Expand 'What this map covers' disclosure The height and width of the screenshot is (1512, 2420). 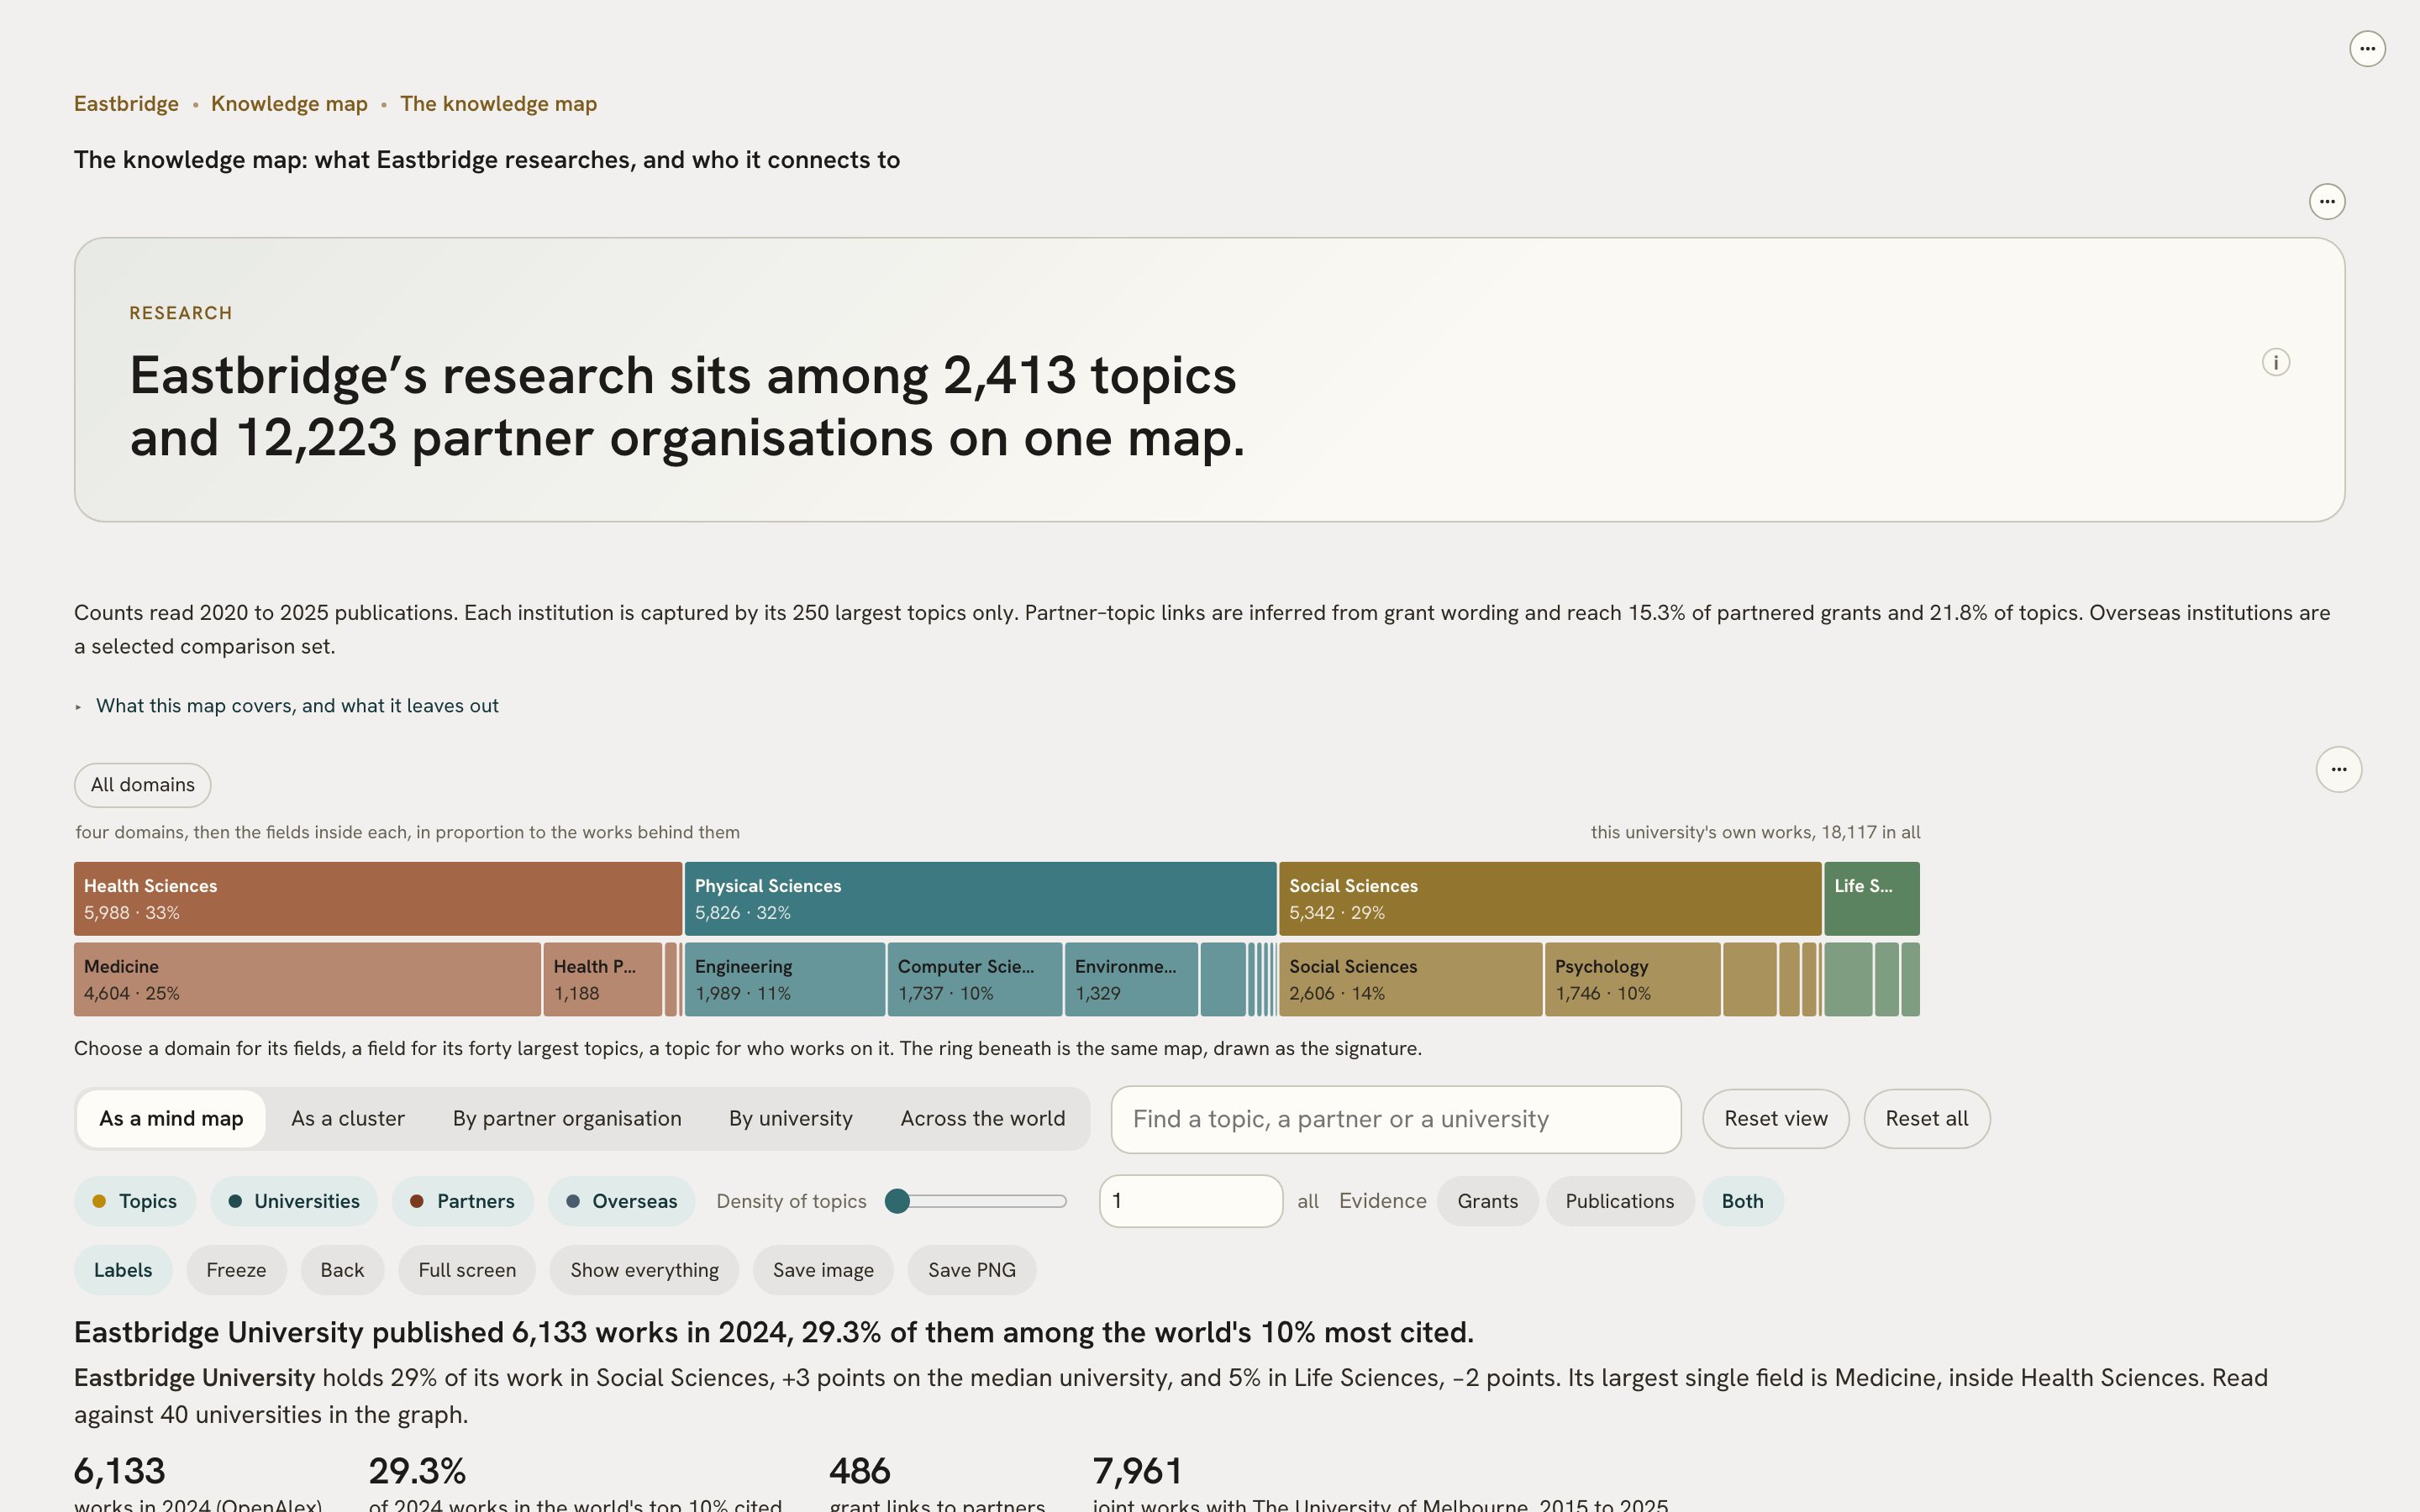[x=286, y=706]
